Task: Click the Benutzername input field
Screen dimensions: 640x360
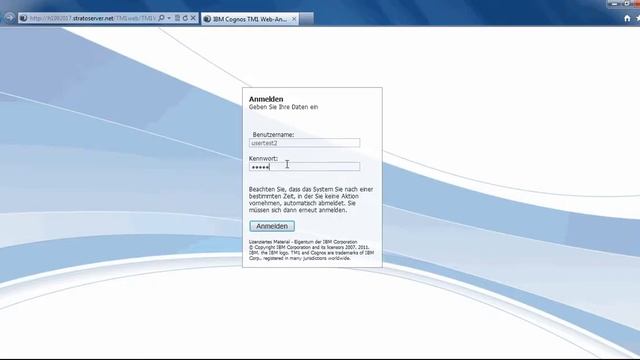Action: coord(304,143)
